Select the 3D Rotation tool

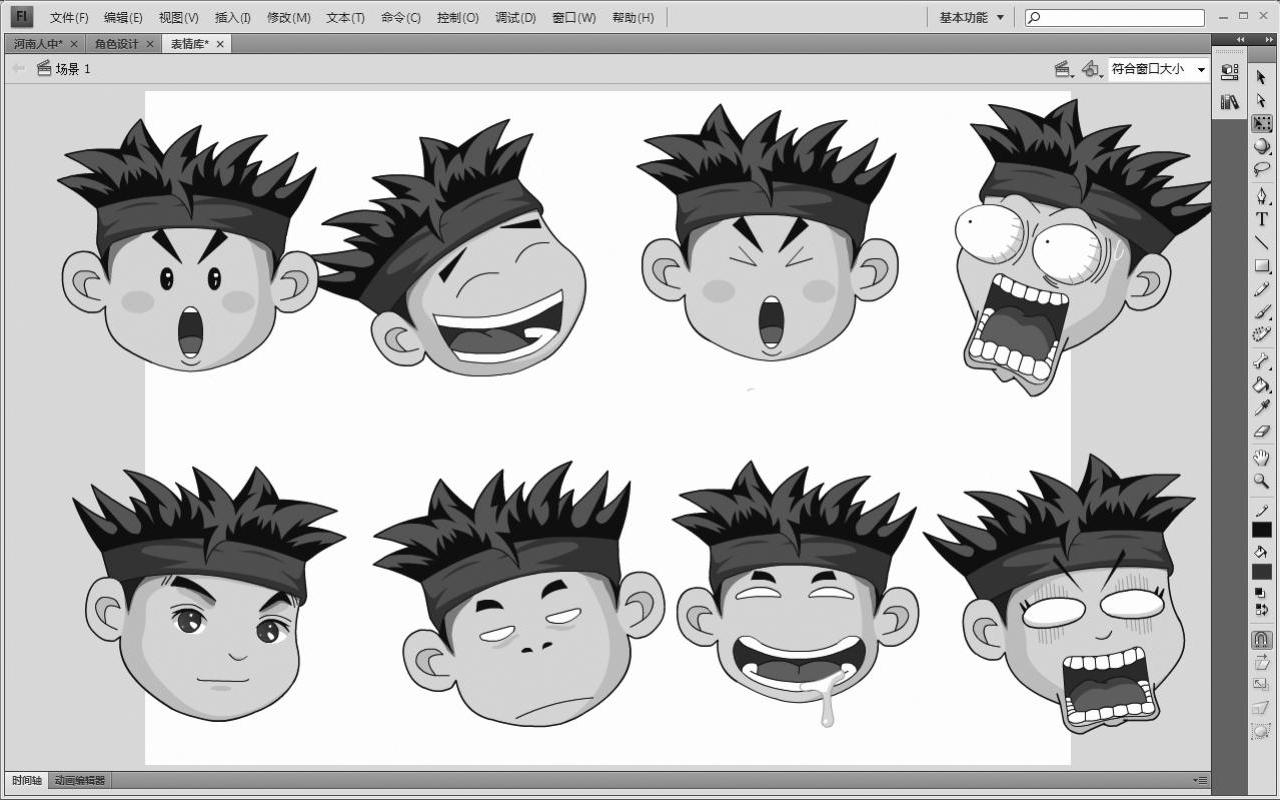(1261, 146)
